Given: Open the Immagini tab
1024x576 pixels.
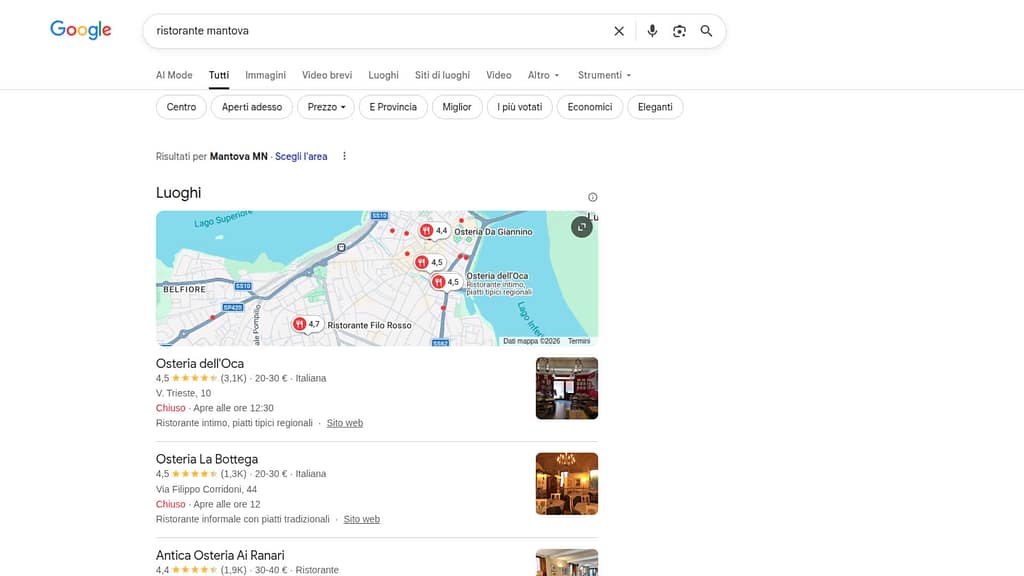Looking at the screenshot, I should click(265, 75).
